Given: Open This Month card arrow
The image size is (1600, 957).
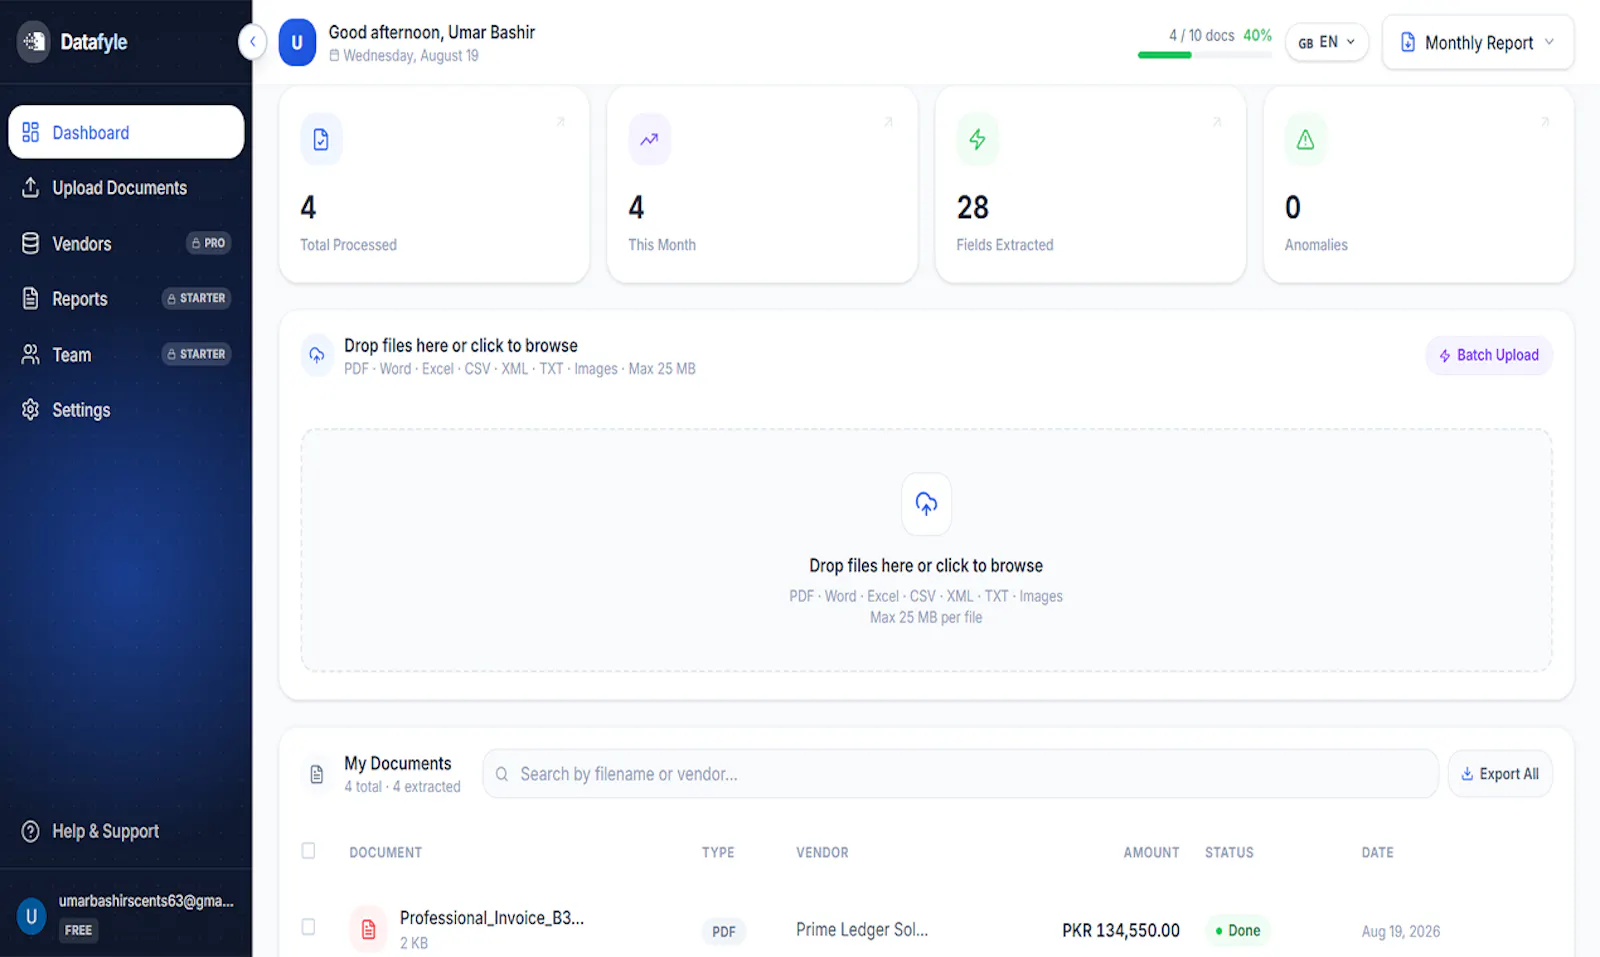Looking at the screenshot, I should [x=888, y=122].
